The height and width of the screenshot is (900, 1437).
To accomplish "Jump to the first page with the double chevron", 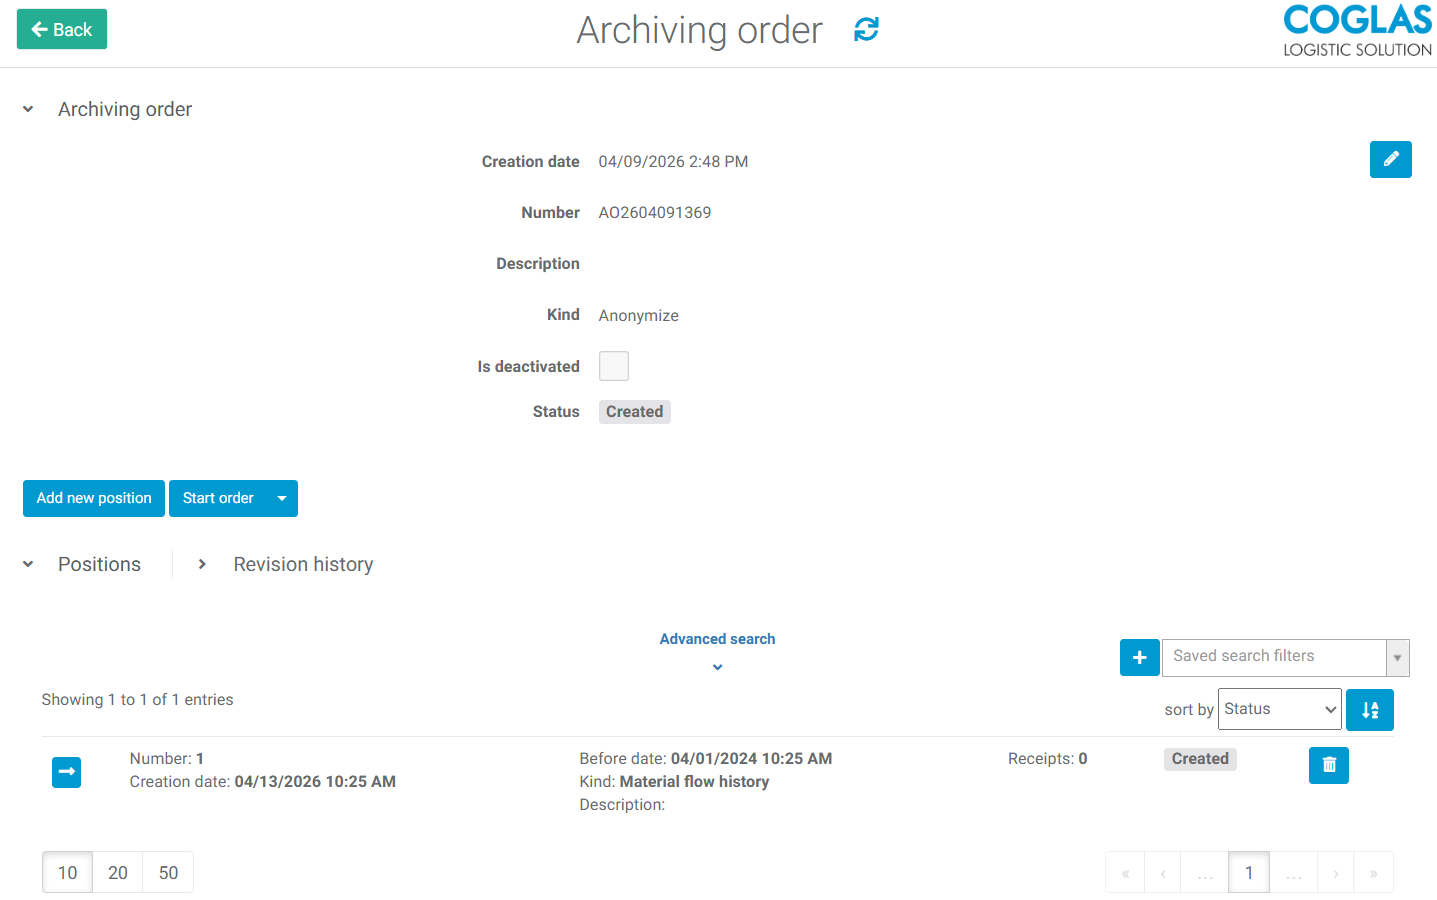I will (x=1124, y=871).
